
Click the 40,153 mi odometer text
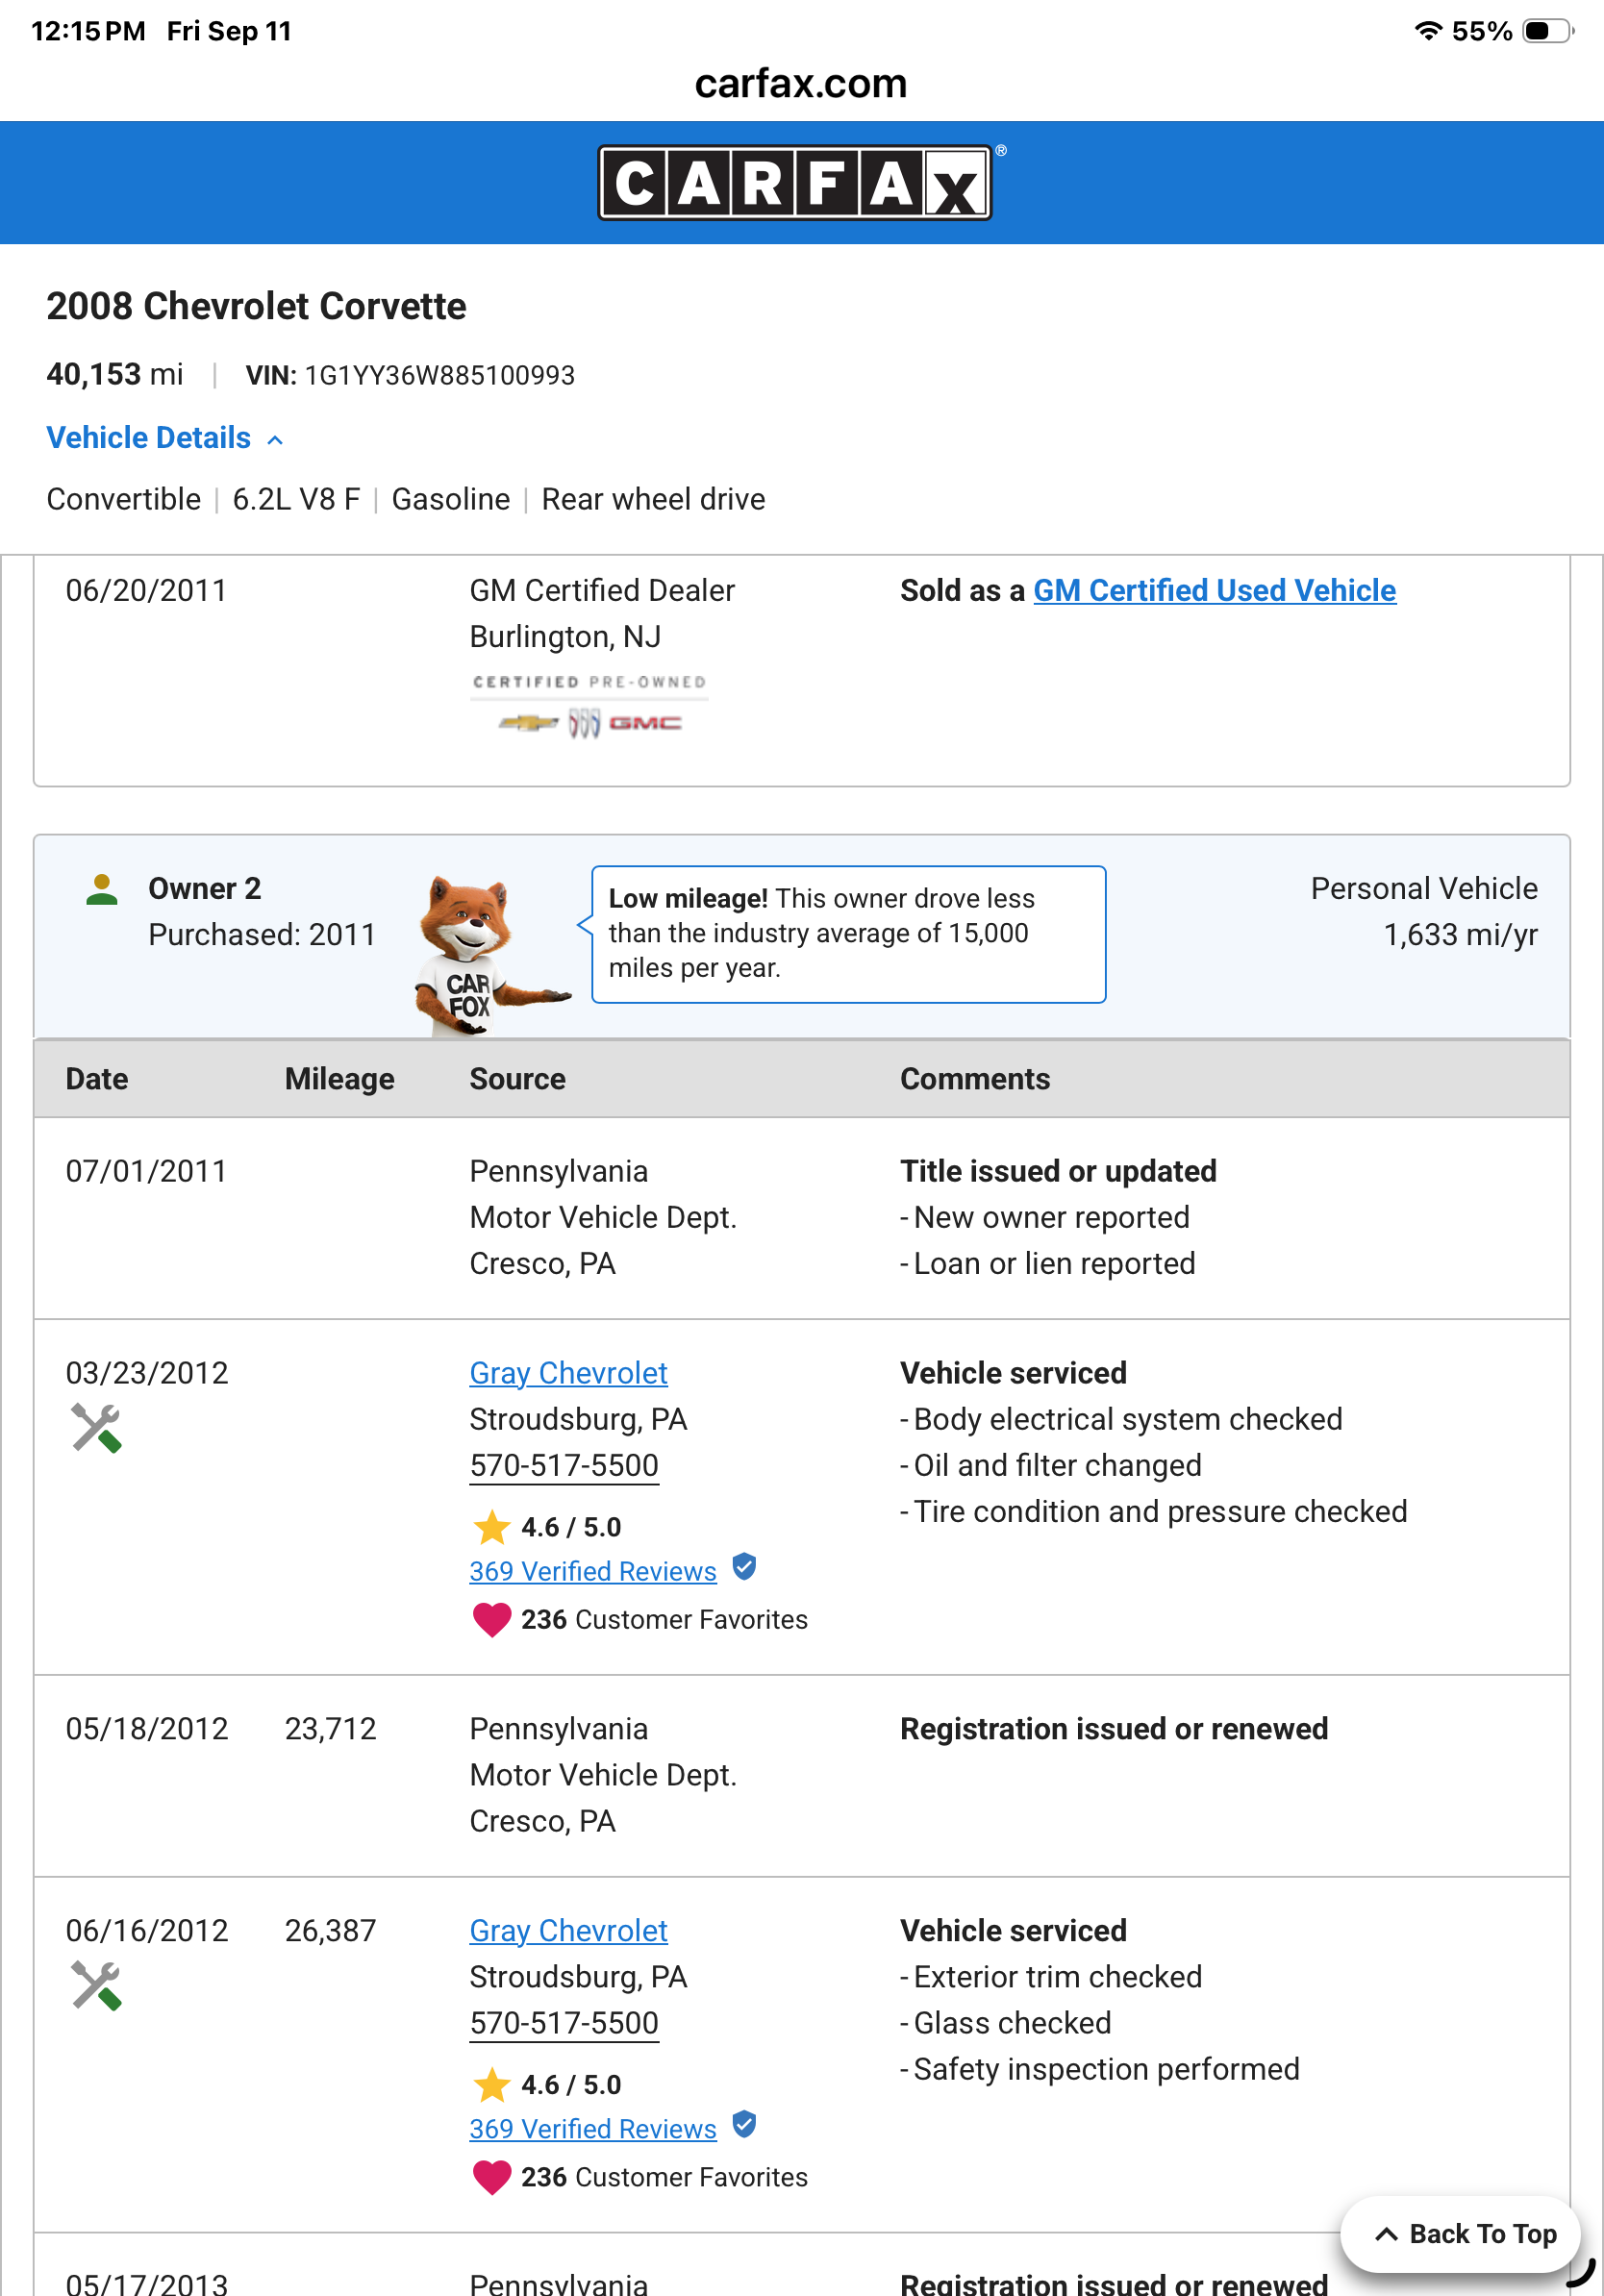pos(115,375)
